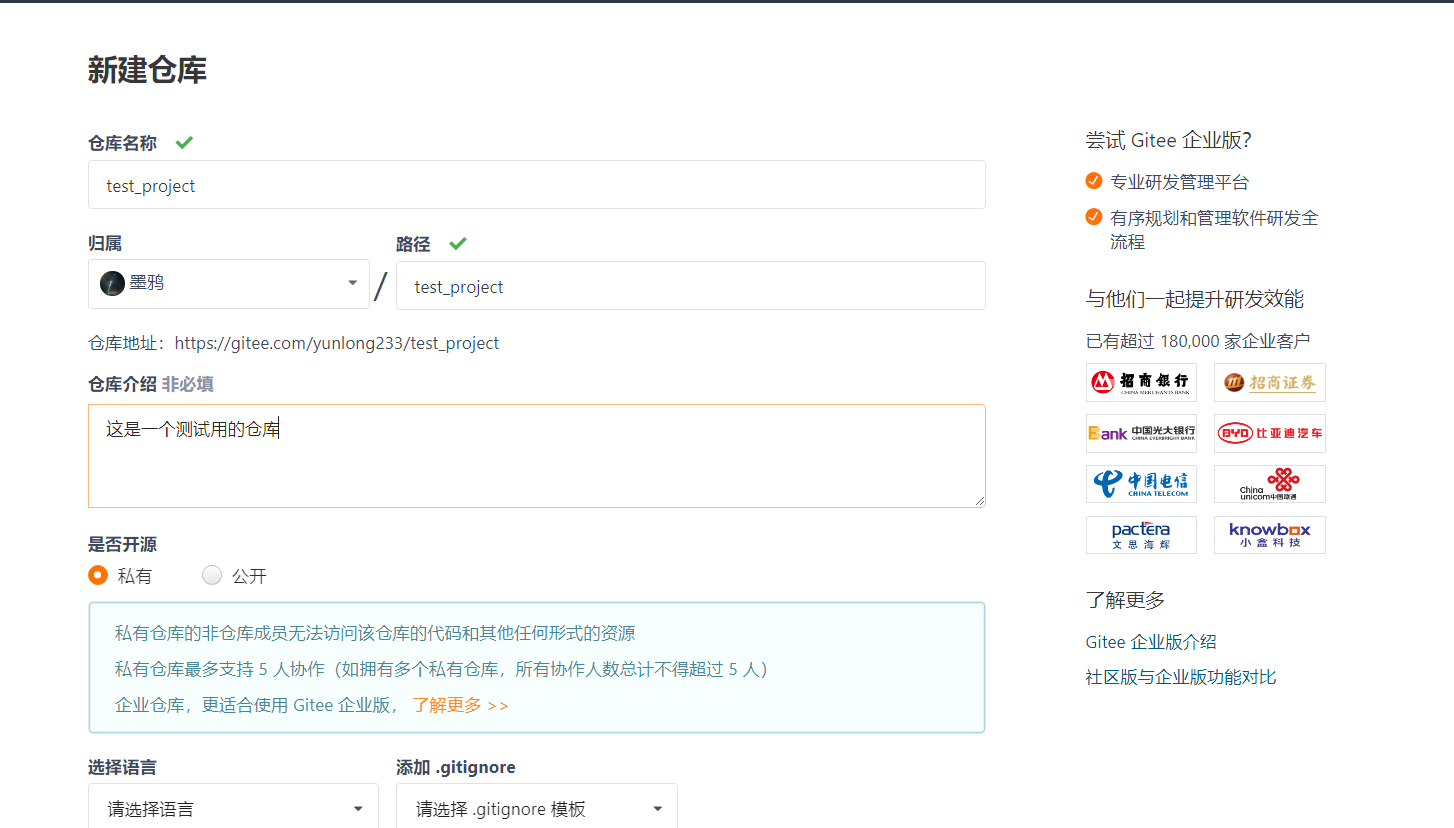Click the green checkmark beside 仓库名称
The image size is (1454, 828).
pyautogui.click(x=183, y=142)
